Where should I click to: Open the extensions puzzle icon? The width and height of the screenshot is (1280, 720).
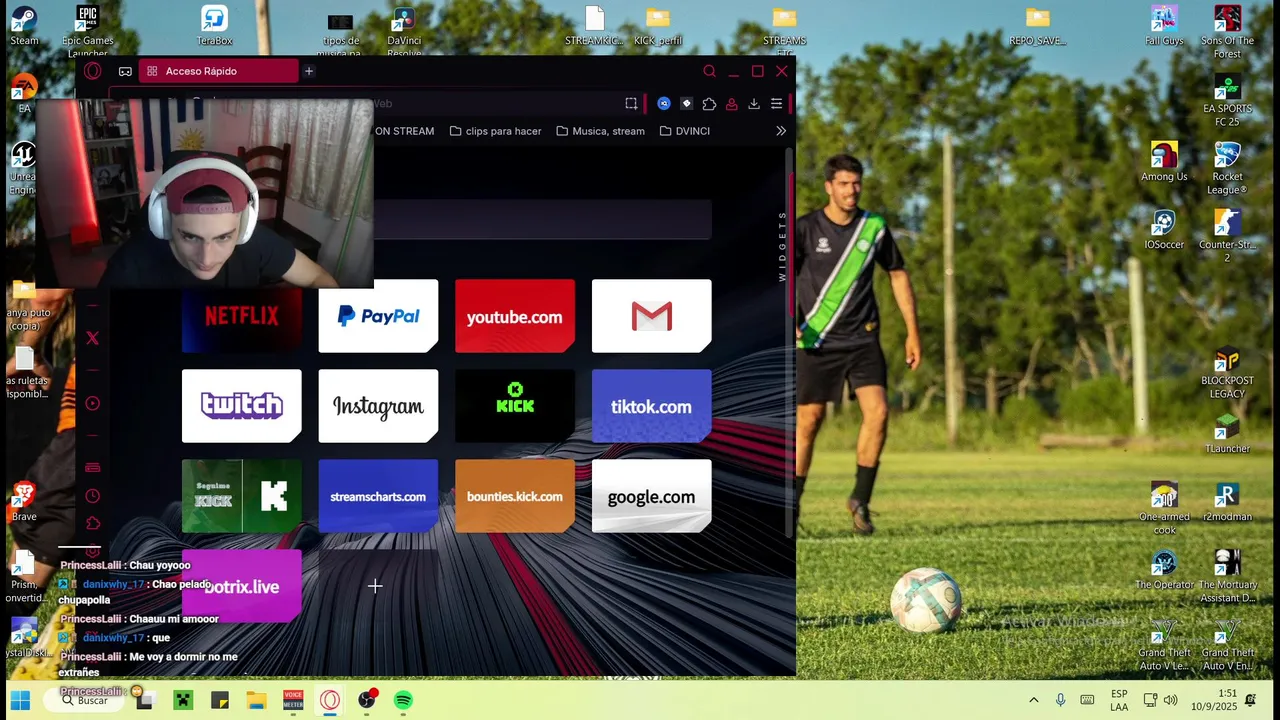click(709, 103)
